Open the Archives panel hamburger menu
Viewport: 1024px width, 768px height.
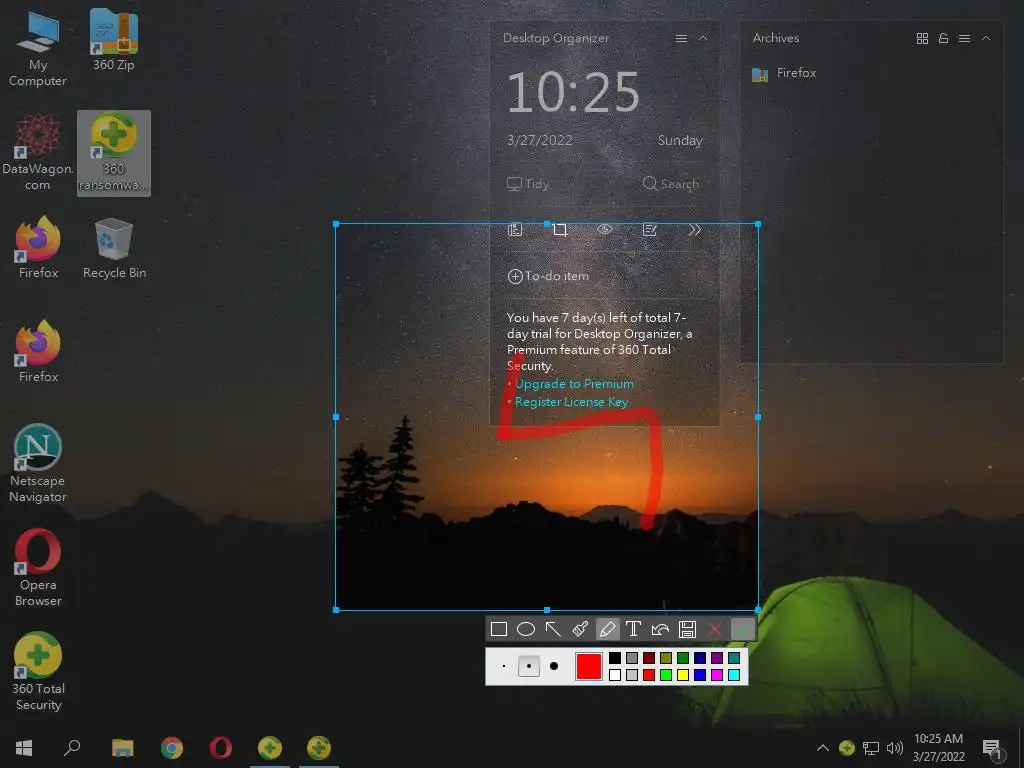[964, 39]
